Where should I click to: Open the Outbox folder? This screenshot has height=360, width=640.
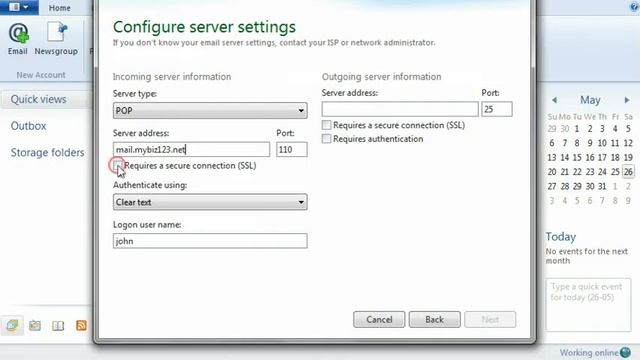click(29, 126)
